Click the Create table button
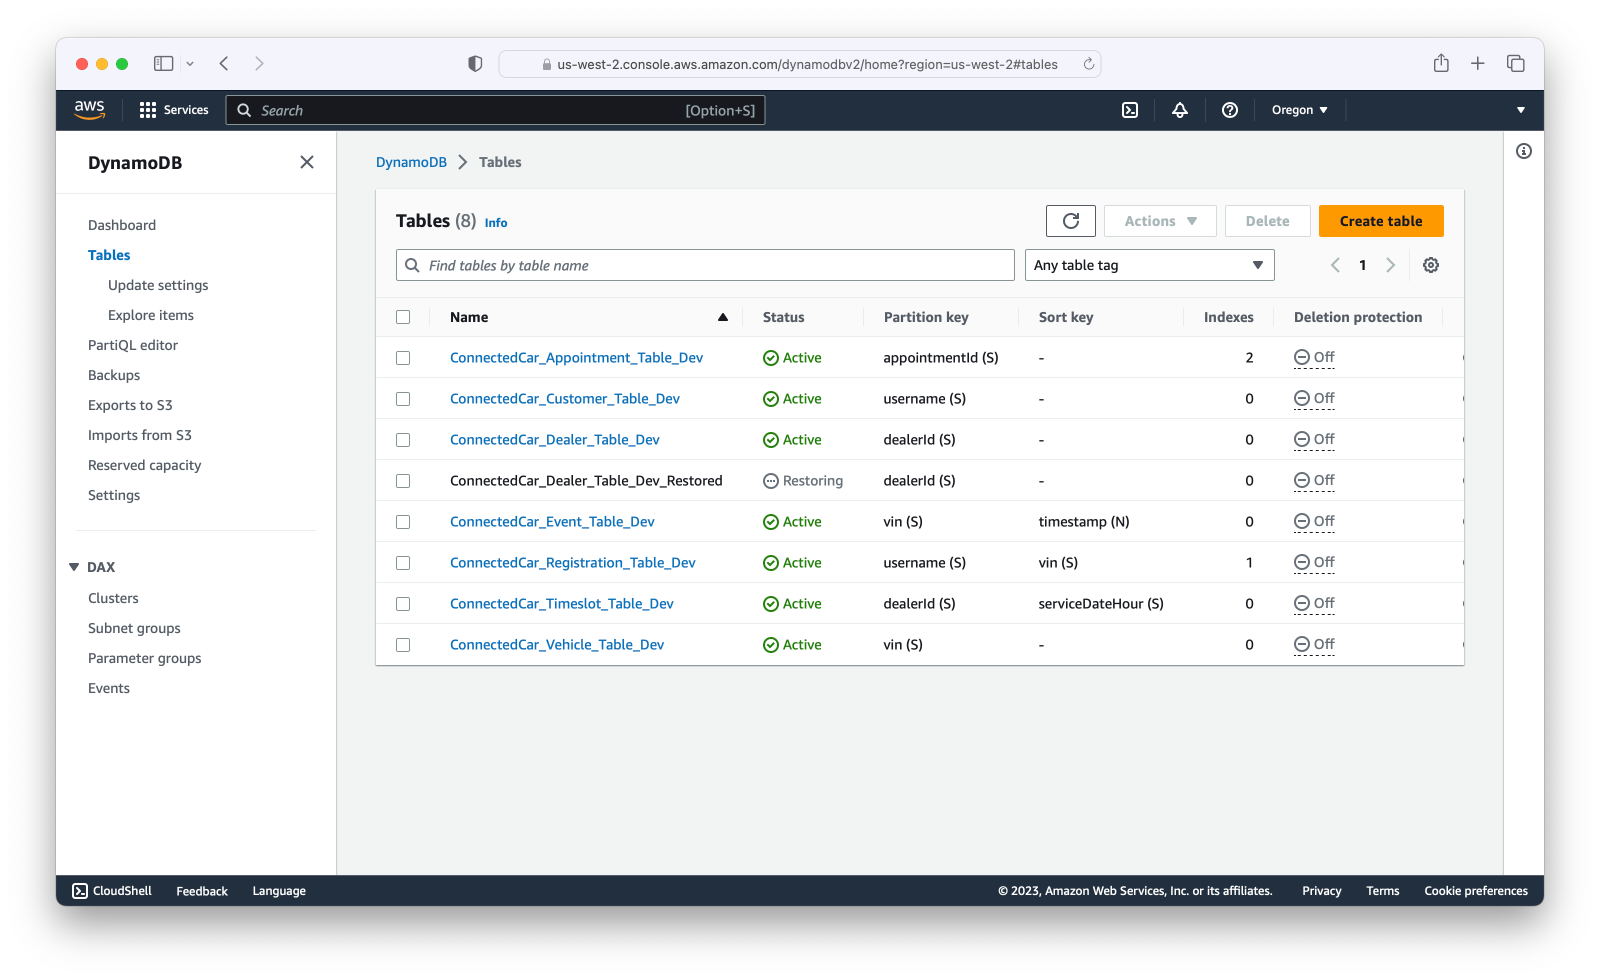Image resolution: width=1600 pixels, height=980 pixels. pyautogui.click(x=1381, y=221)
